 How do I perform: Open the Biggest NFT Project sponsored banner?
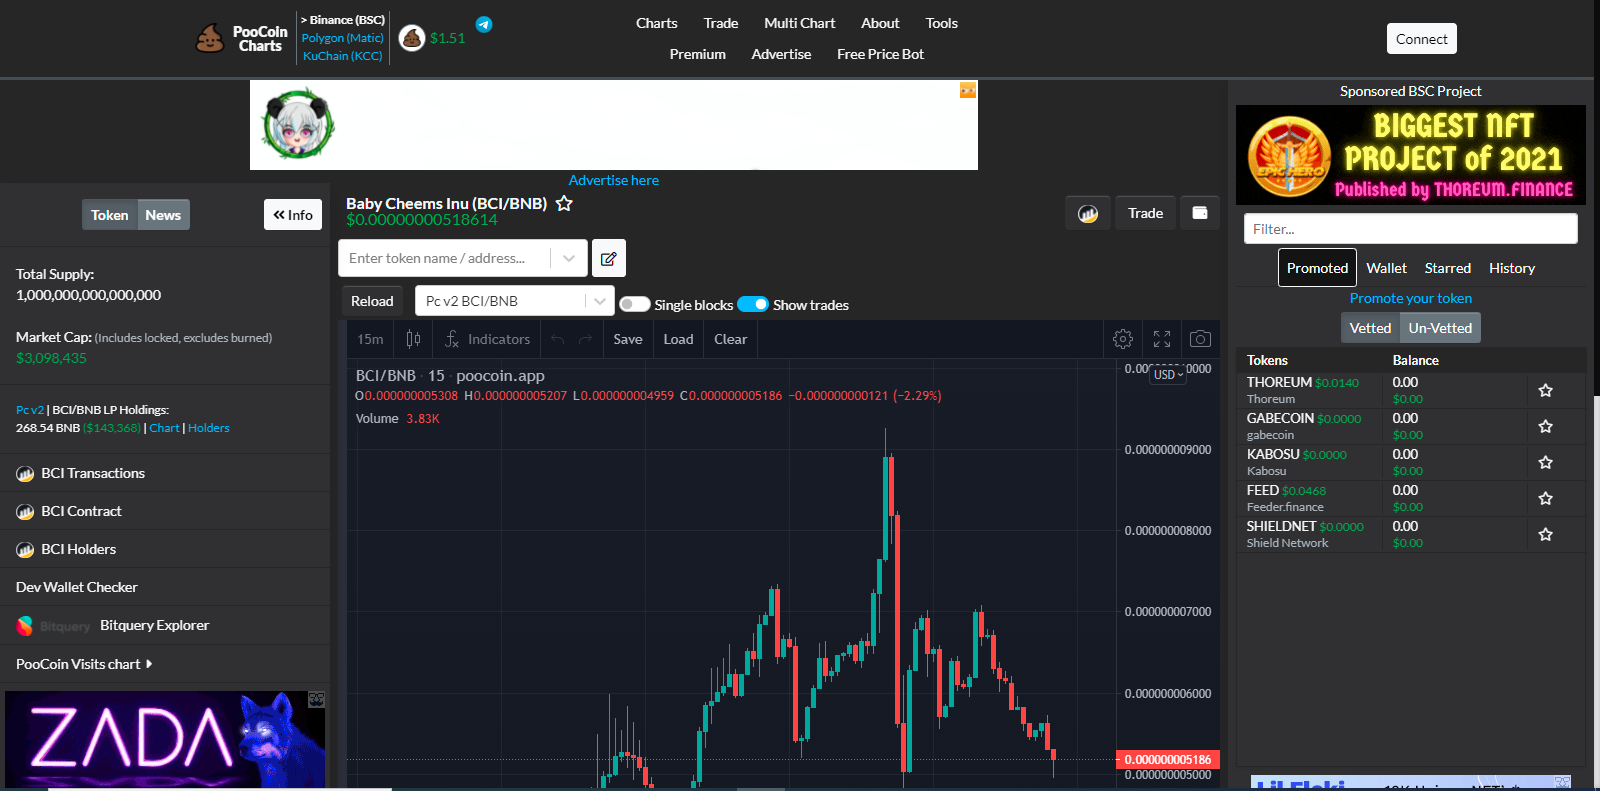pyautogui.click(x=1411, y=155)
